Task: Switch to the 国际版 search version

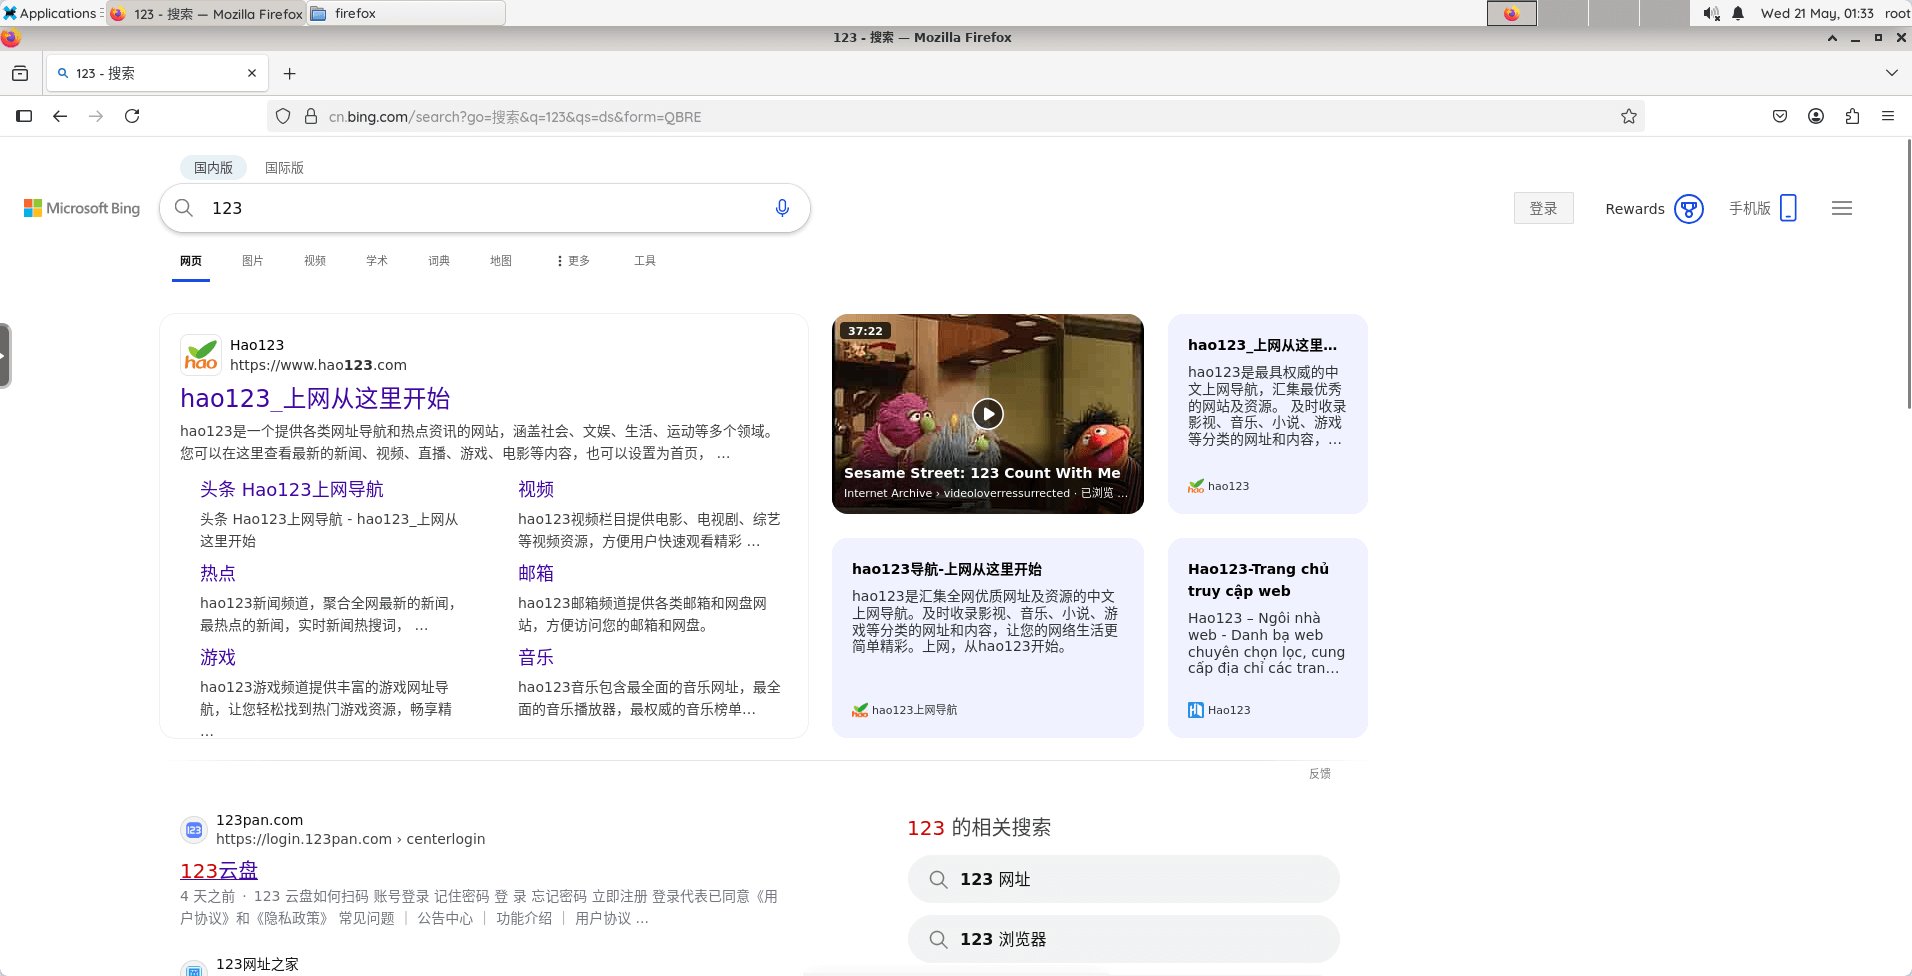Action: [x=284, y=168]
